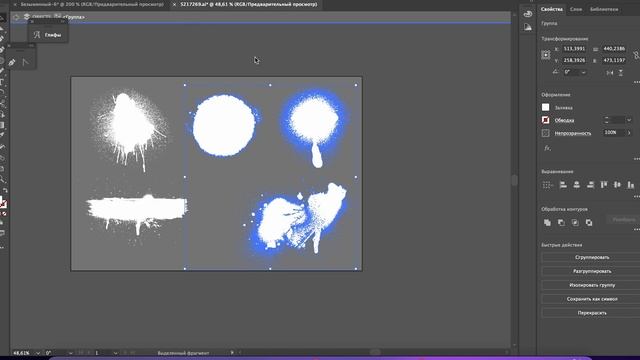Click the opacity value field showing 100%
This screenshot has width=640, height=360.
pyautogui.click(x=613, y=133)
